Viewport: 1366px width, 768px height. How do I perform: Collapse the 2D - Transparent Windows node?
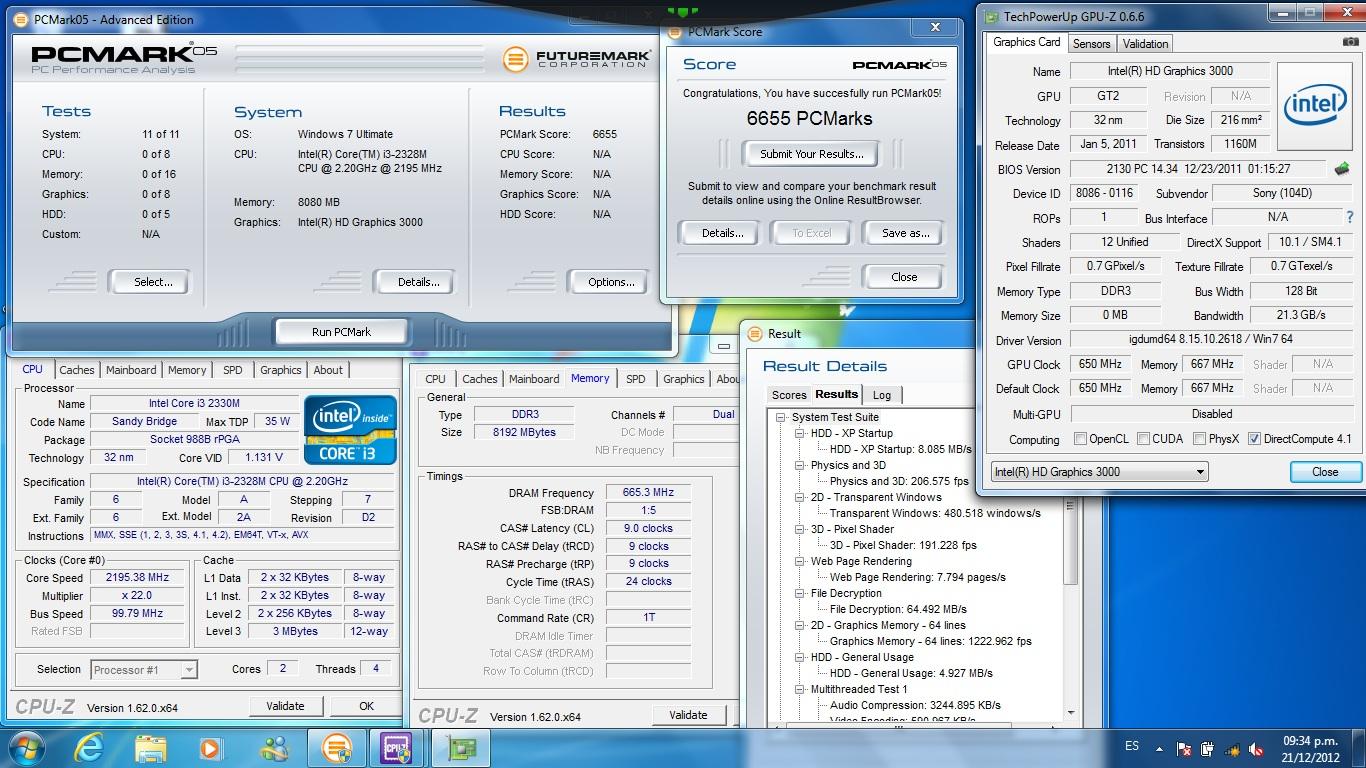click(800, 498)
